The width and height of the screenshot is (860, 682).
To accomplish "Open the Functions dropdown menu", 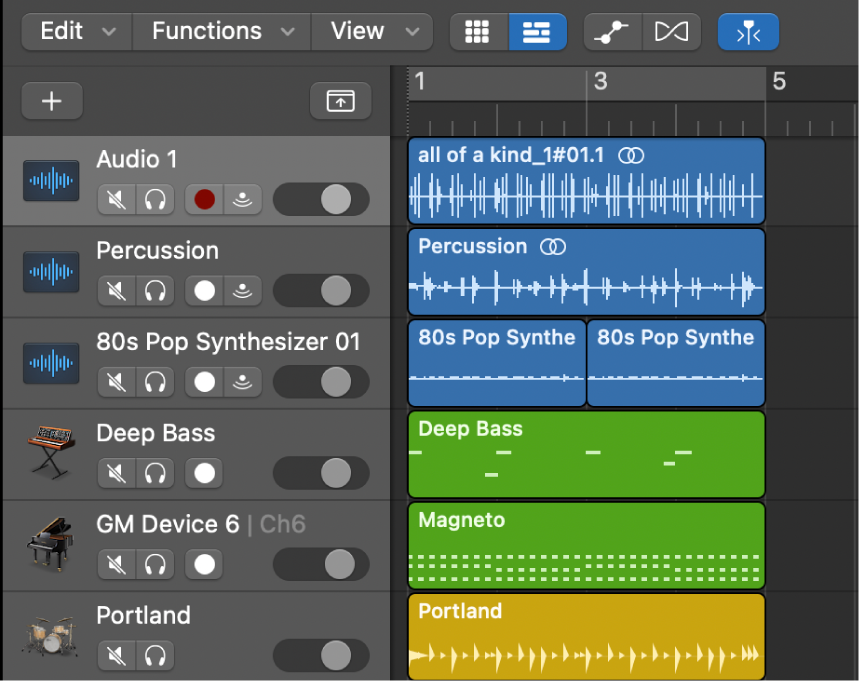I will (x=221, y=31).
